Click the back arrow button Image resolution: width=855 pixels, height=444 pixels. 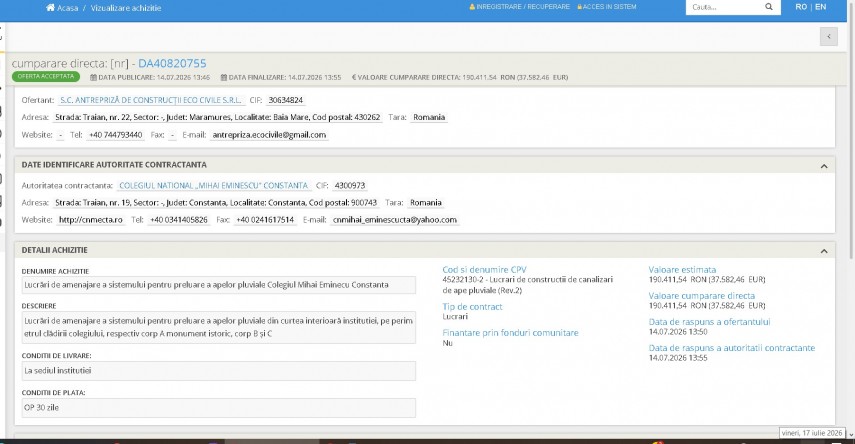click(x=829, y=37)
